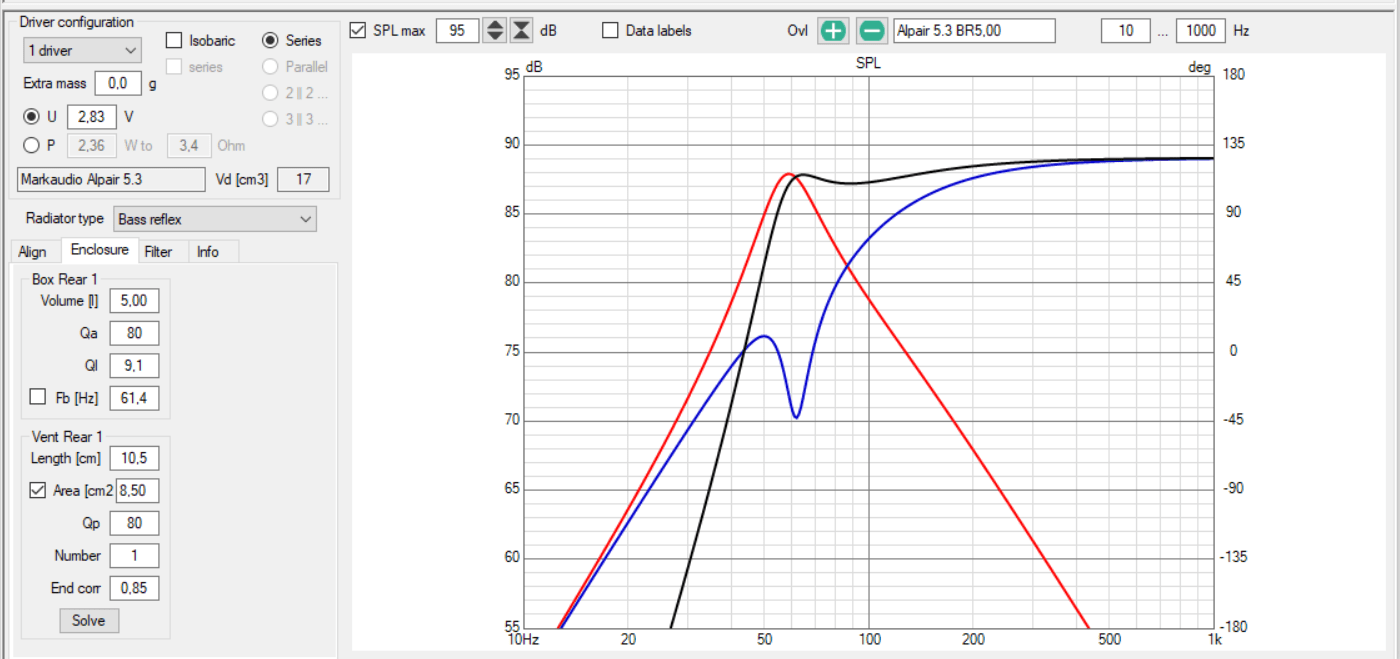The image size is (1400, 659).
Task: Select the Series radio button
Action: 270,41
